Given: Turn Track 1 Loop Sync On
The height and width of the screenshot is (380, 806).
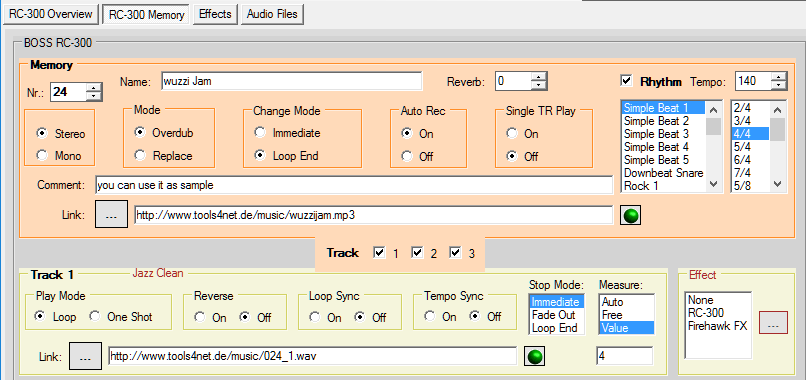Looking at the screenshot, I should 315,317.
